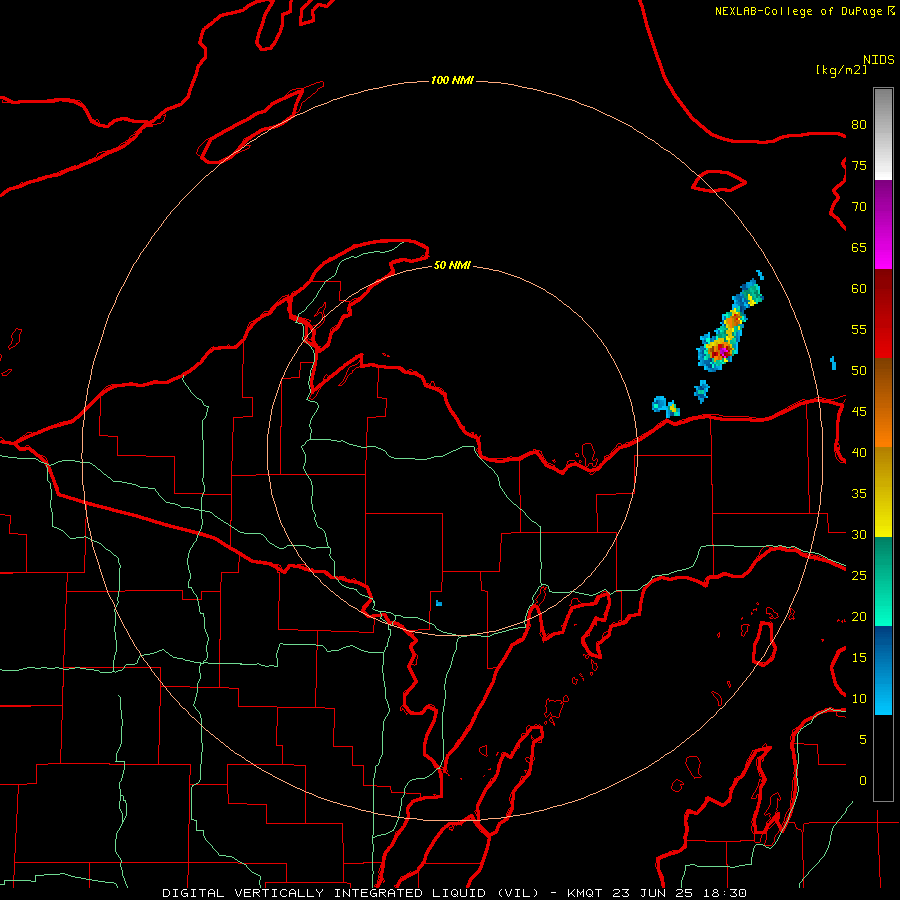Image resolution: width=900 pixels, height=900 pixels.
Task: Click the [kg/m2] units label
Action: click(x=841, y=70)
